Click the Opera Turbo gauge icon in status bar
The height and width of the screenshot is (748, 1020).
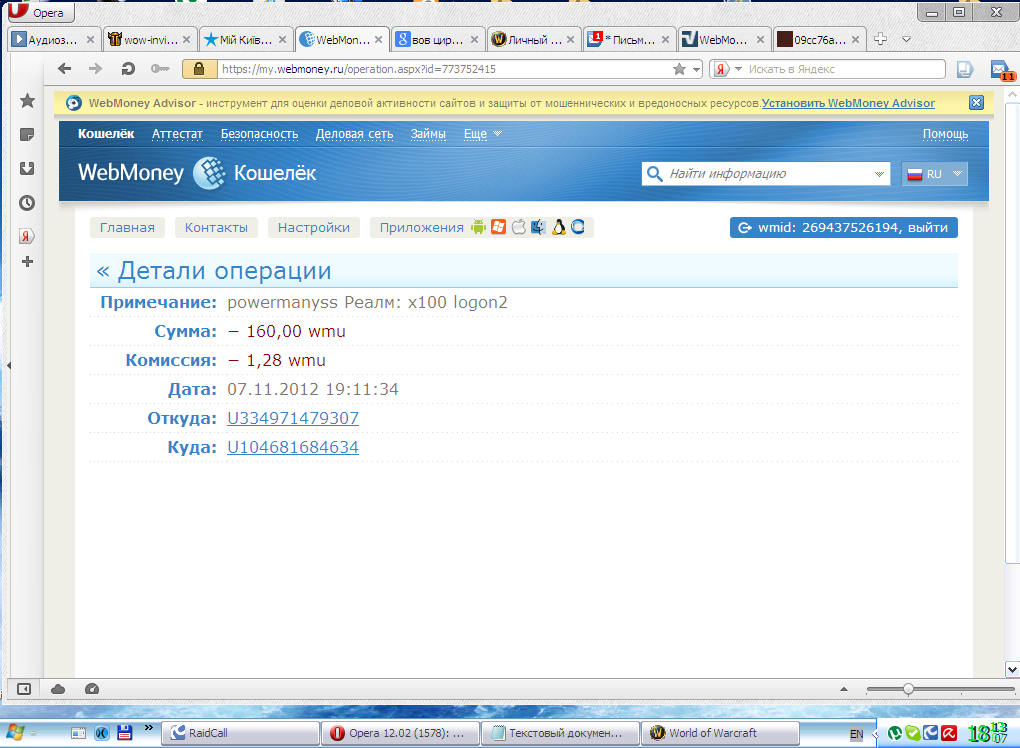click(92, 689)
